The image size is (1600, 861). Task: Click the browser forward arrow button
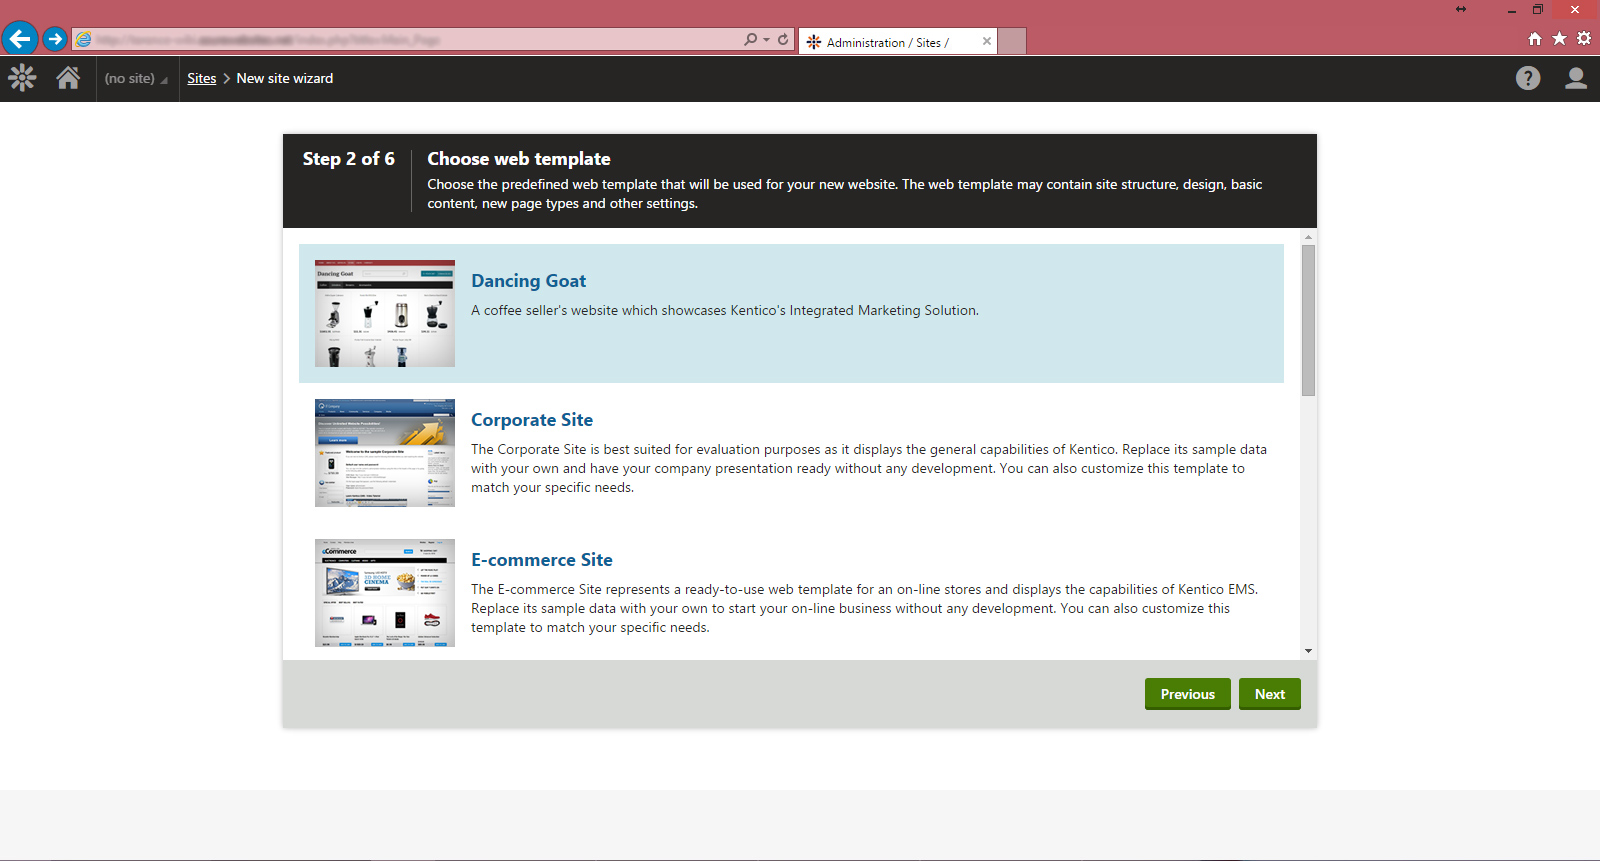coord(55,39)
